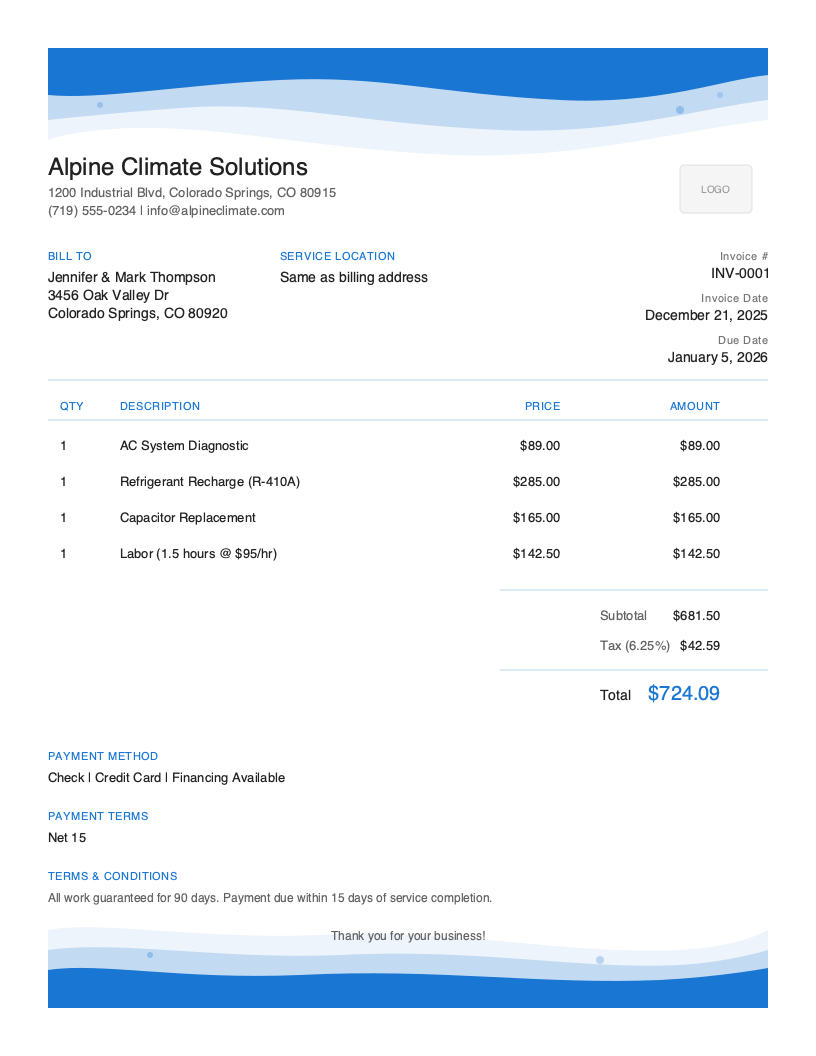
Task: Select the Invoice Date December 21, 2025
Action: pyautogui.click(x=706, y=315)
